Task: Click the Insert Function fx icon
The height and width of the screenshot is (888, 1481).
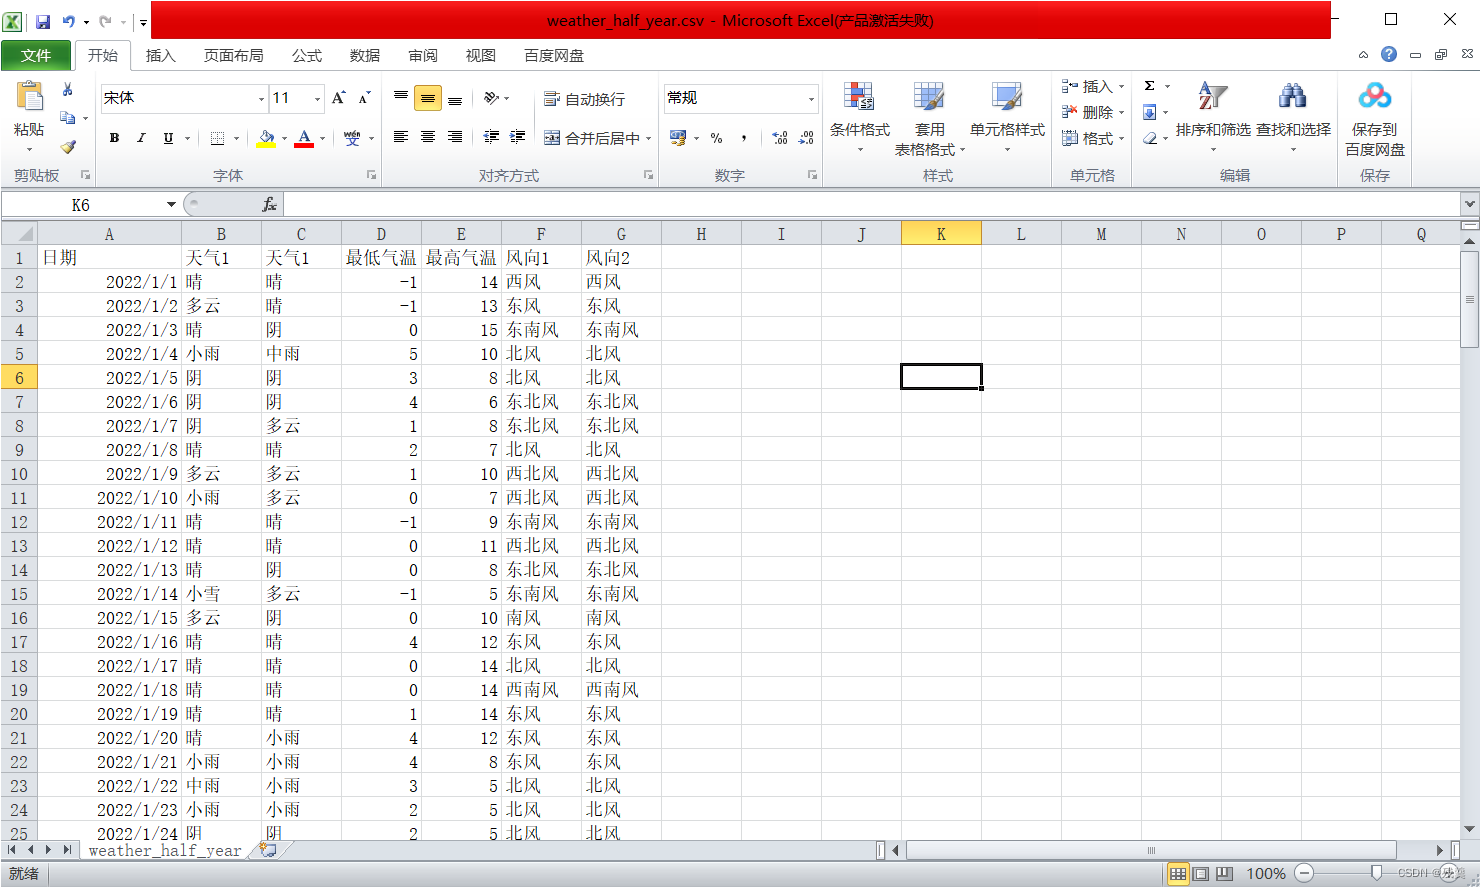Action: [269, 205]
